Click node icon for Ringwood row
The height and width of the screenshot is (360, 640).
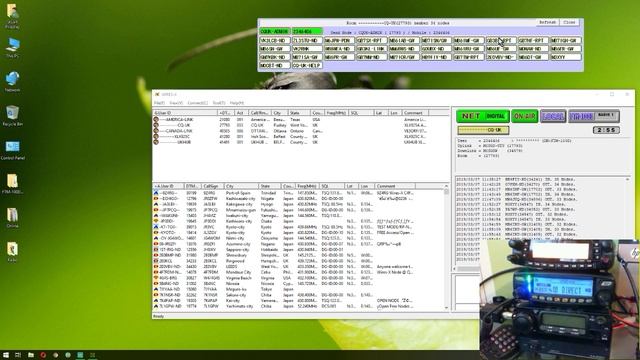click(x=156, y=261)
